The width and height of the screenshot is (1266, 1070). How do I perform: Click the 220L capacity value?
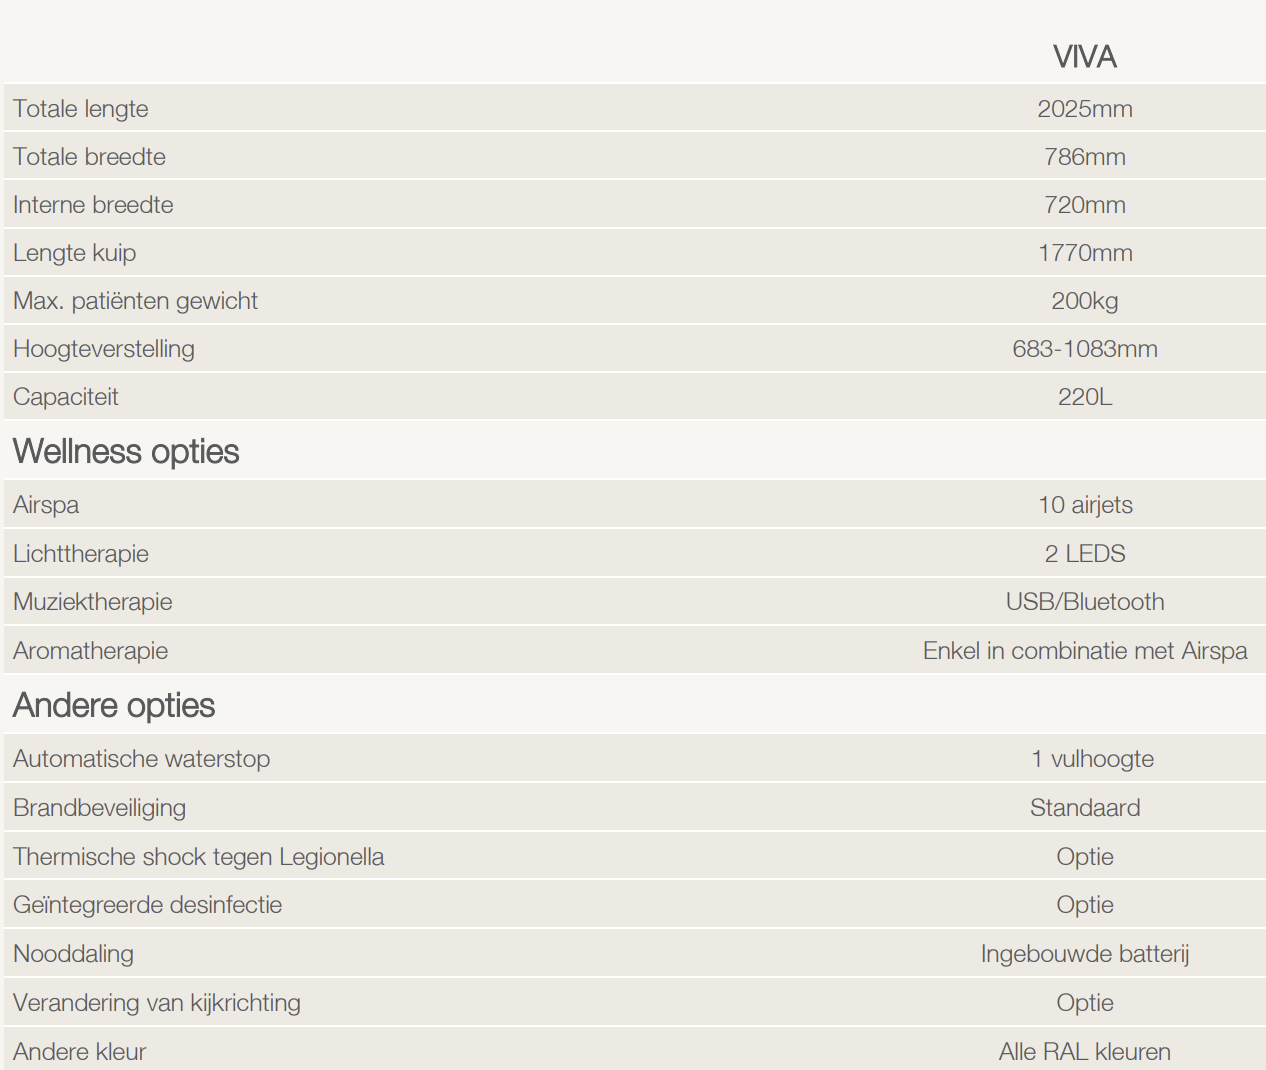[x=1084, y=397]
